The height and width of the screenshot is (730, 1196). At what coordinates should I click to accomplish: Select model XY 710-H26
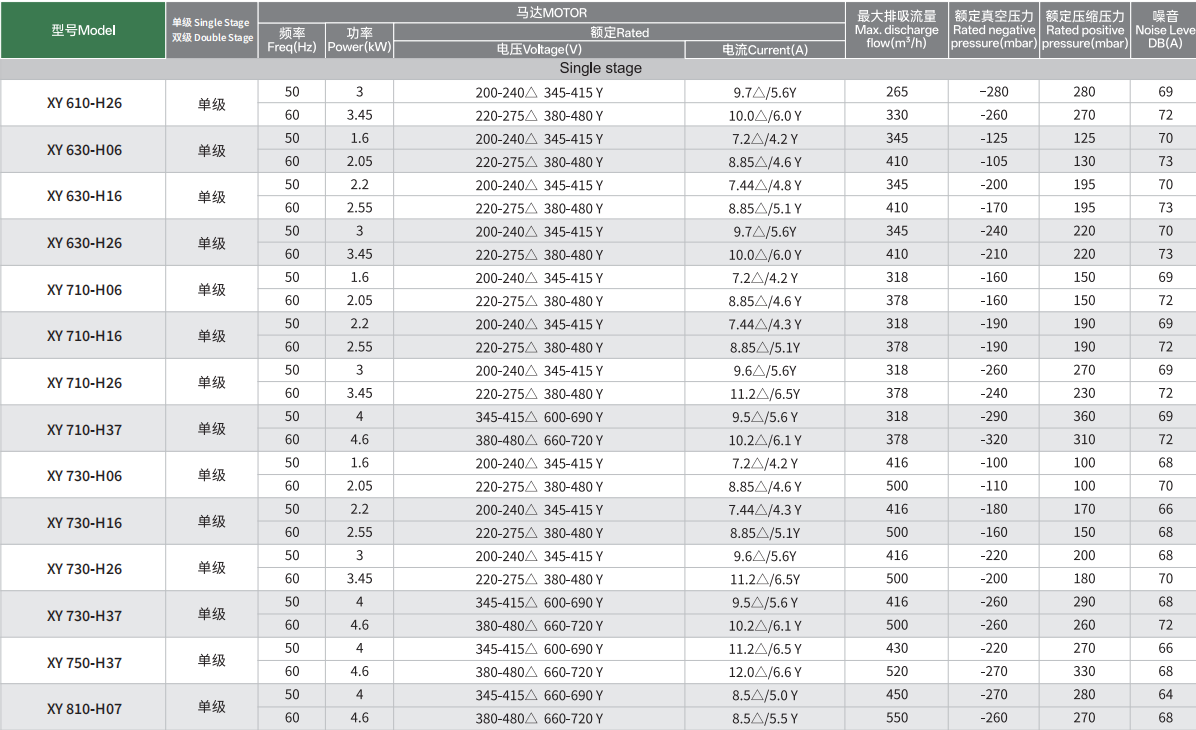pos(84,383)
